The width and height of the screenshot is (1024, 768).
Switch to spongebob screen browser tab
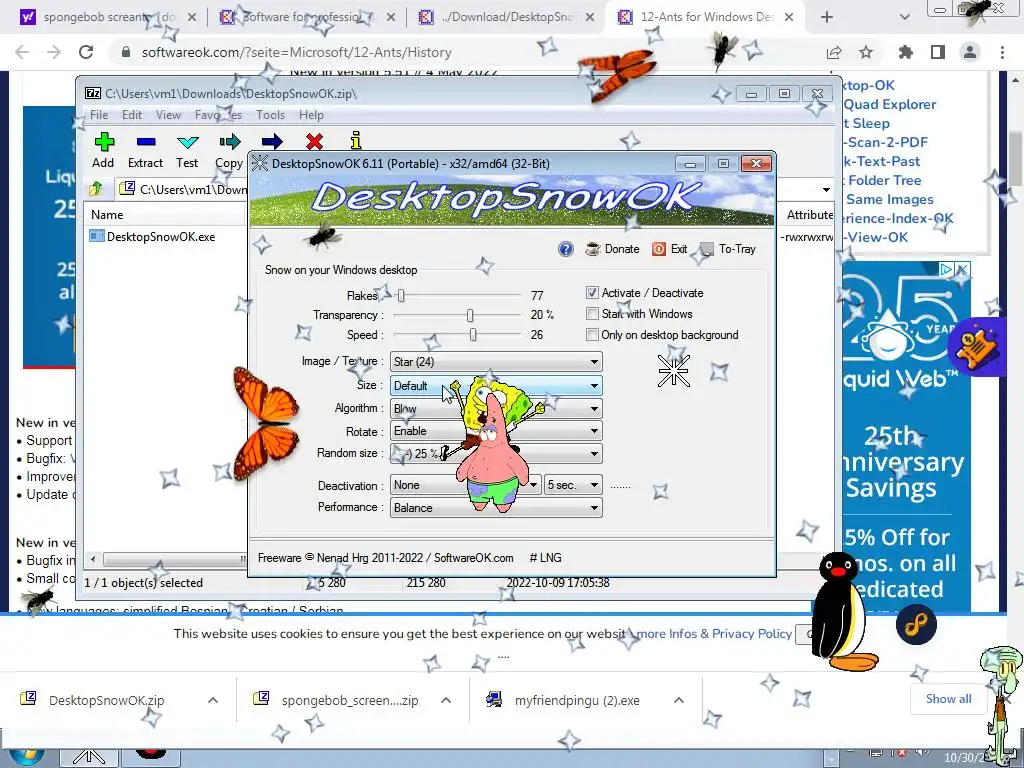(x=108, y=18)
